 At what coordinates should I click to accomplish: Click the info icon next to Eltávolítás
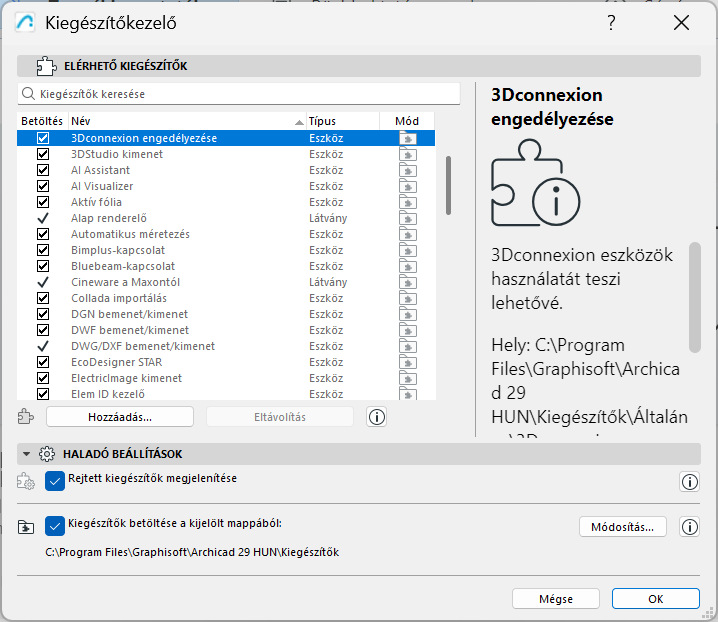(376, 417)
